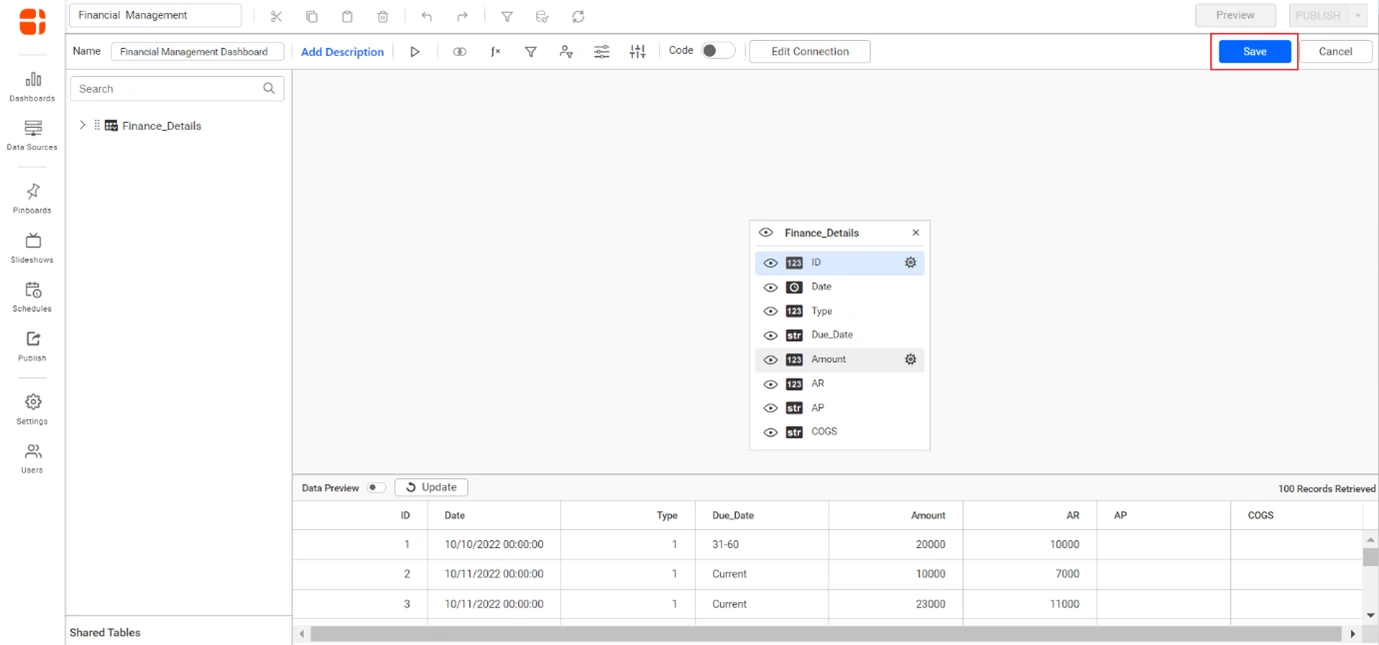Click inside the dashboard Name input field
The image size is (1379, 645).
click(196, 51)
